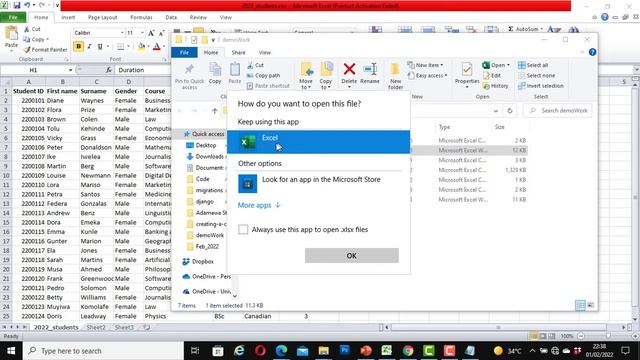Open the Excel AutoSum dropdown arrow
The image size is (640, 360).
coord(541,29)
